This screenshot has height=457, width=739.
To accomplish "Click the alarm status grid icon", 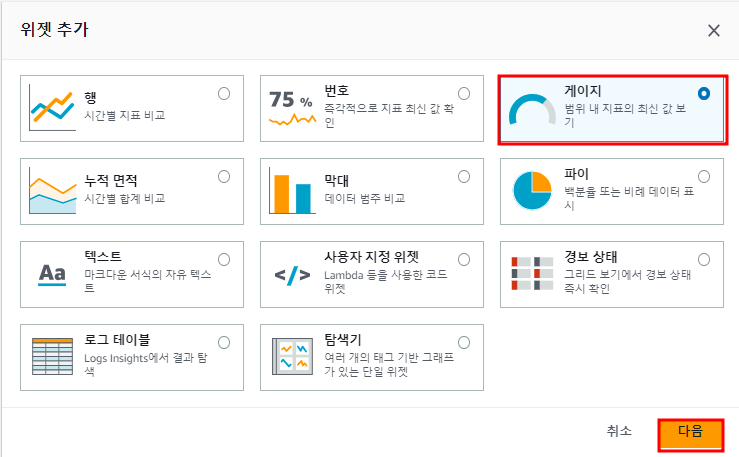I will pyautogui.click(x=532, y=273).
